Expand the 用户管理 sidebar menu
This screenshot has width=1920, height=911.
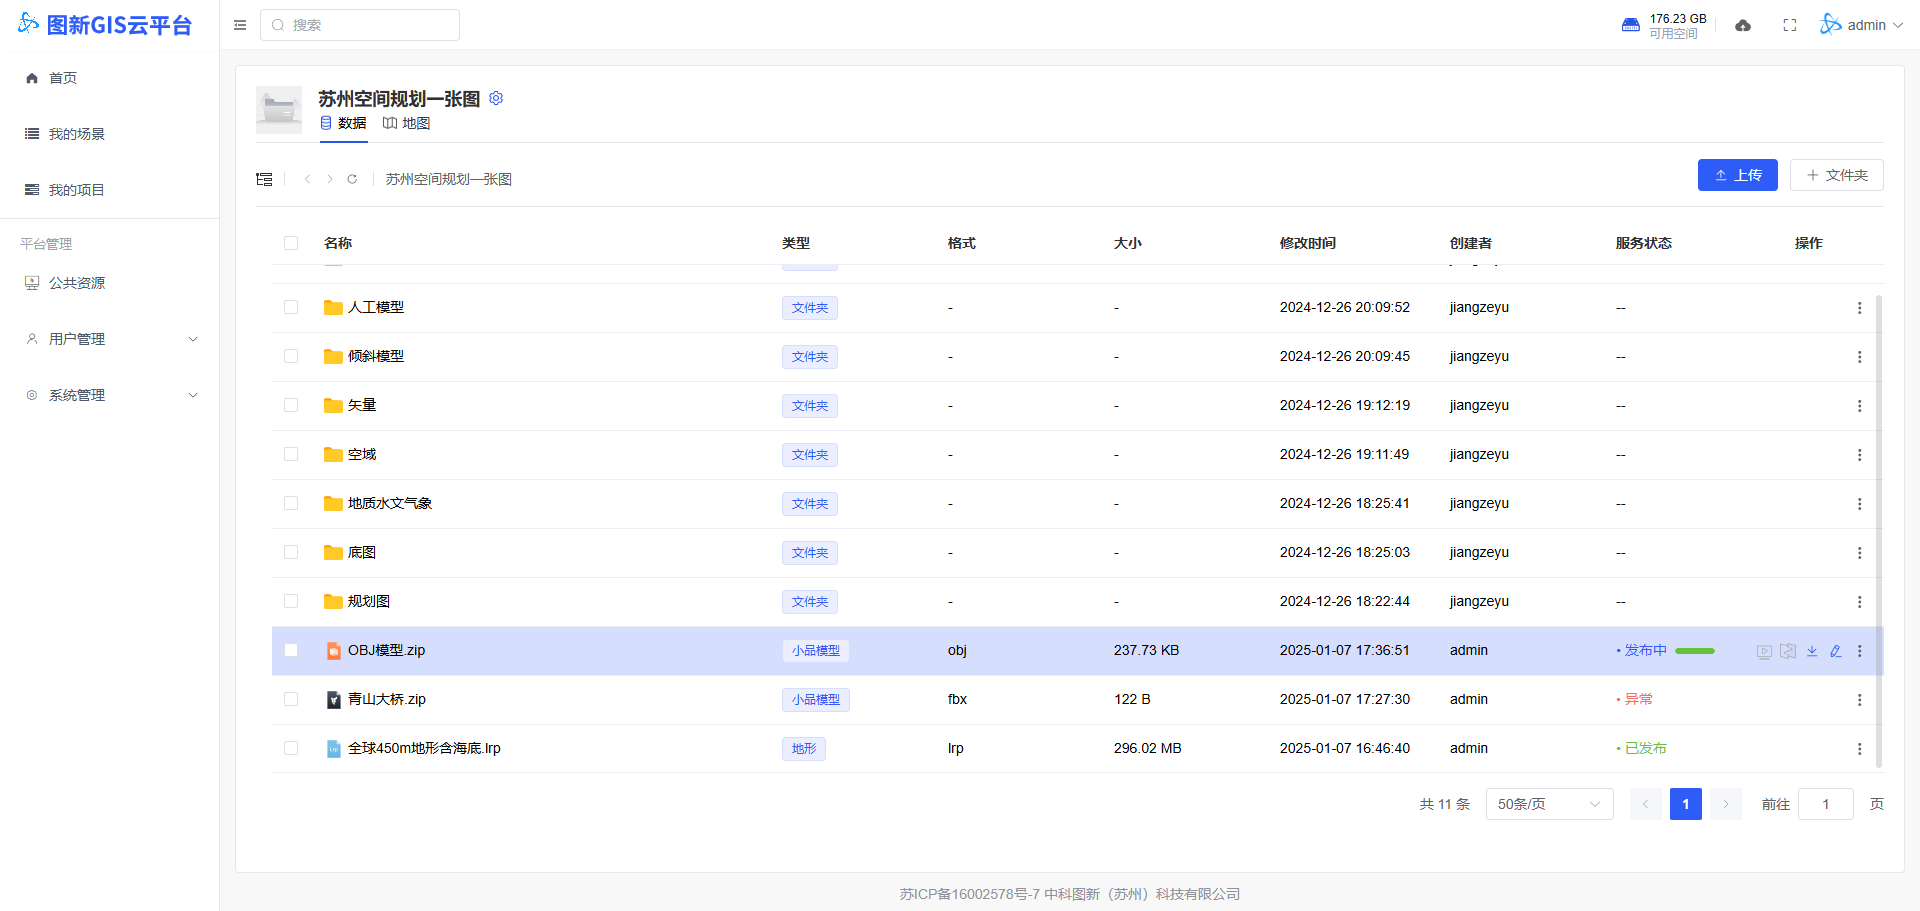coord(110,339)
